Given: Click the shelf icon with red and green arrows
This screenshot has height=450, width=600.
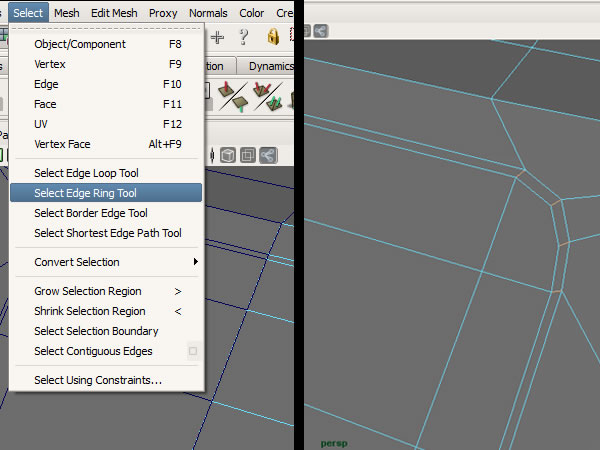Looking at the screenshot, I should [265, 96].
